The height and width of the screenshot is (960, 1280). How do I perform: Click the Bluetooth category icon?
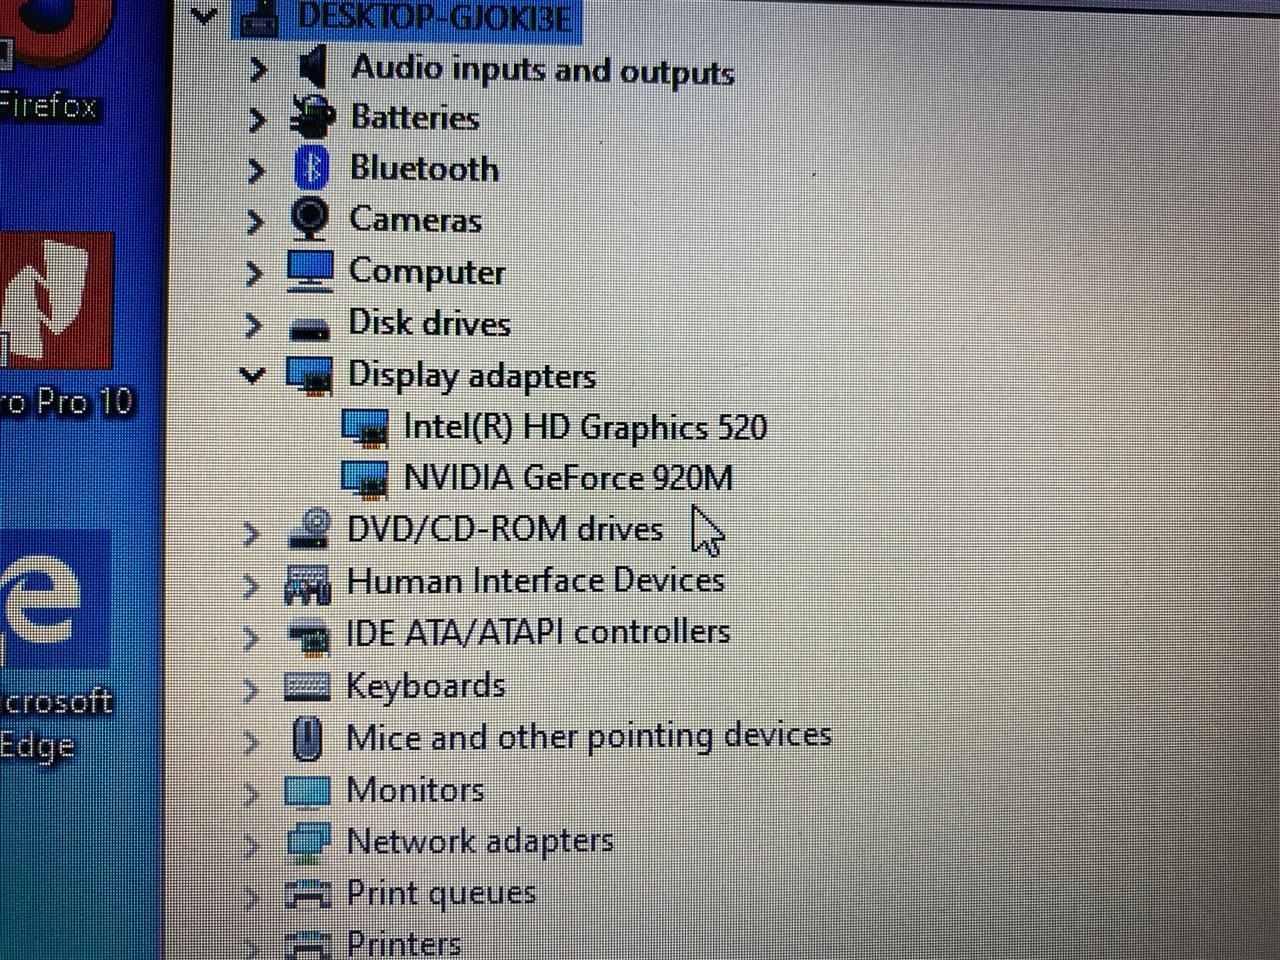pyautogui.click(x=311, y=167)
